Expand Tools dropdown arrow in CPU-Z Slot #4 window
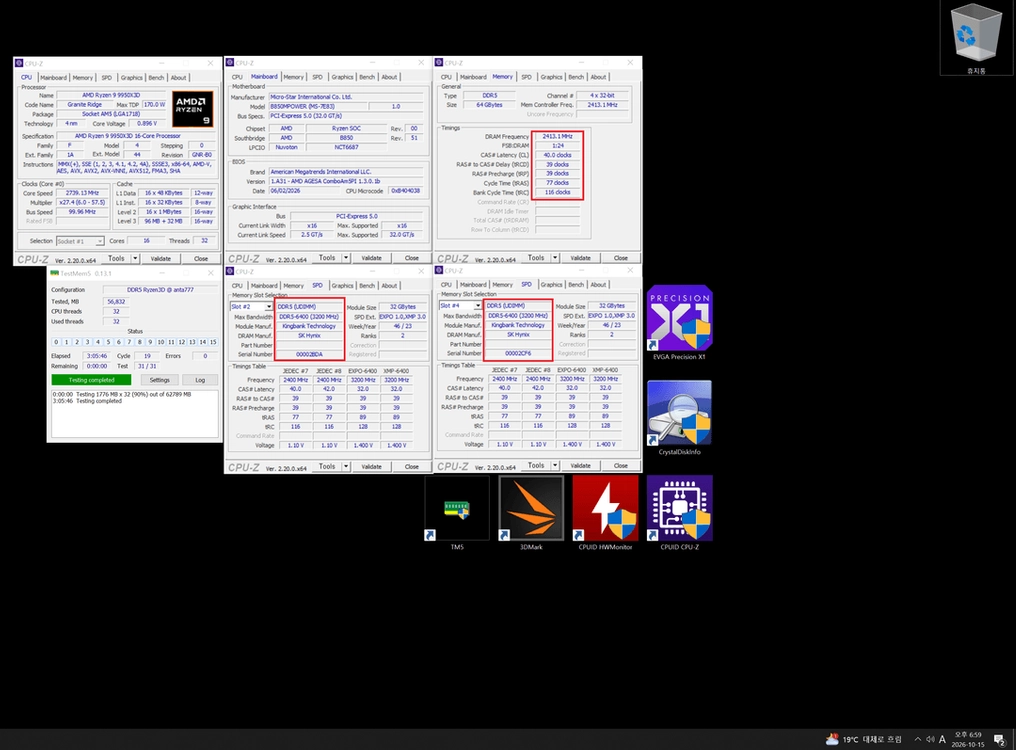This screenshot has width=1016, height=750. pyautogui.click(x=555, y=465)
